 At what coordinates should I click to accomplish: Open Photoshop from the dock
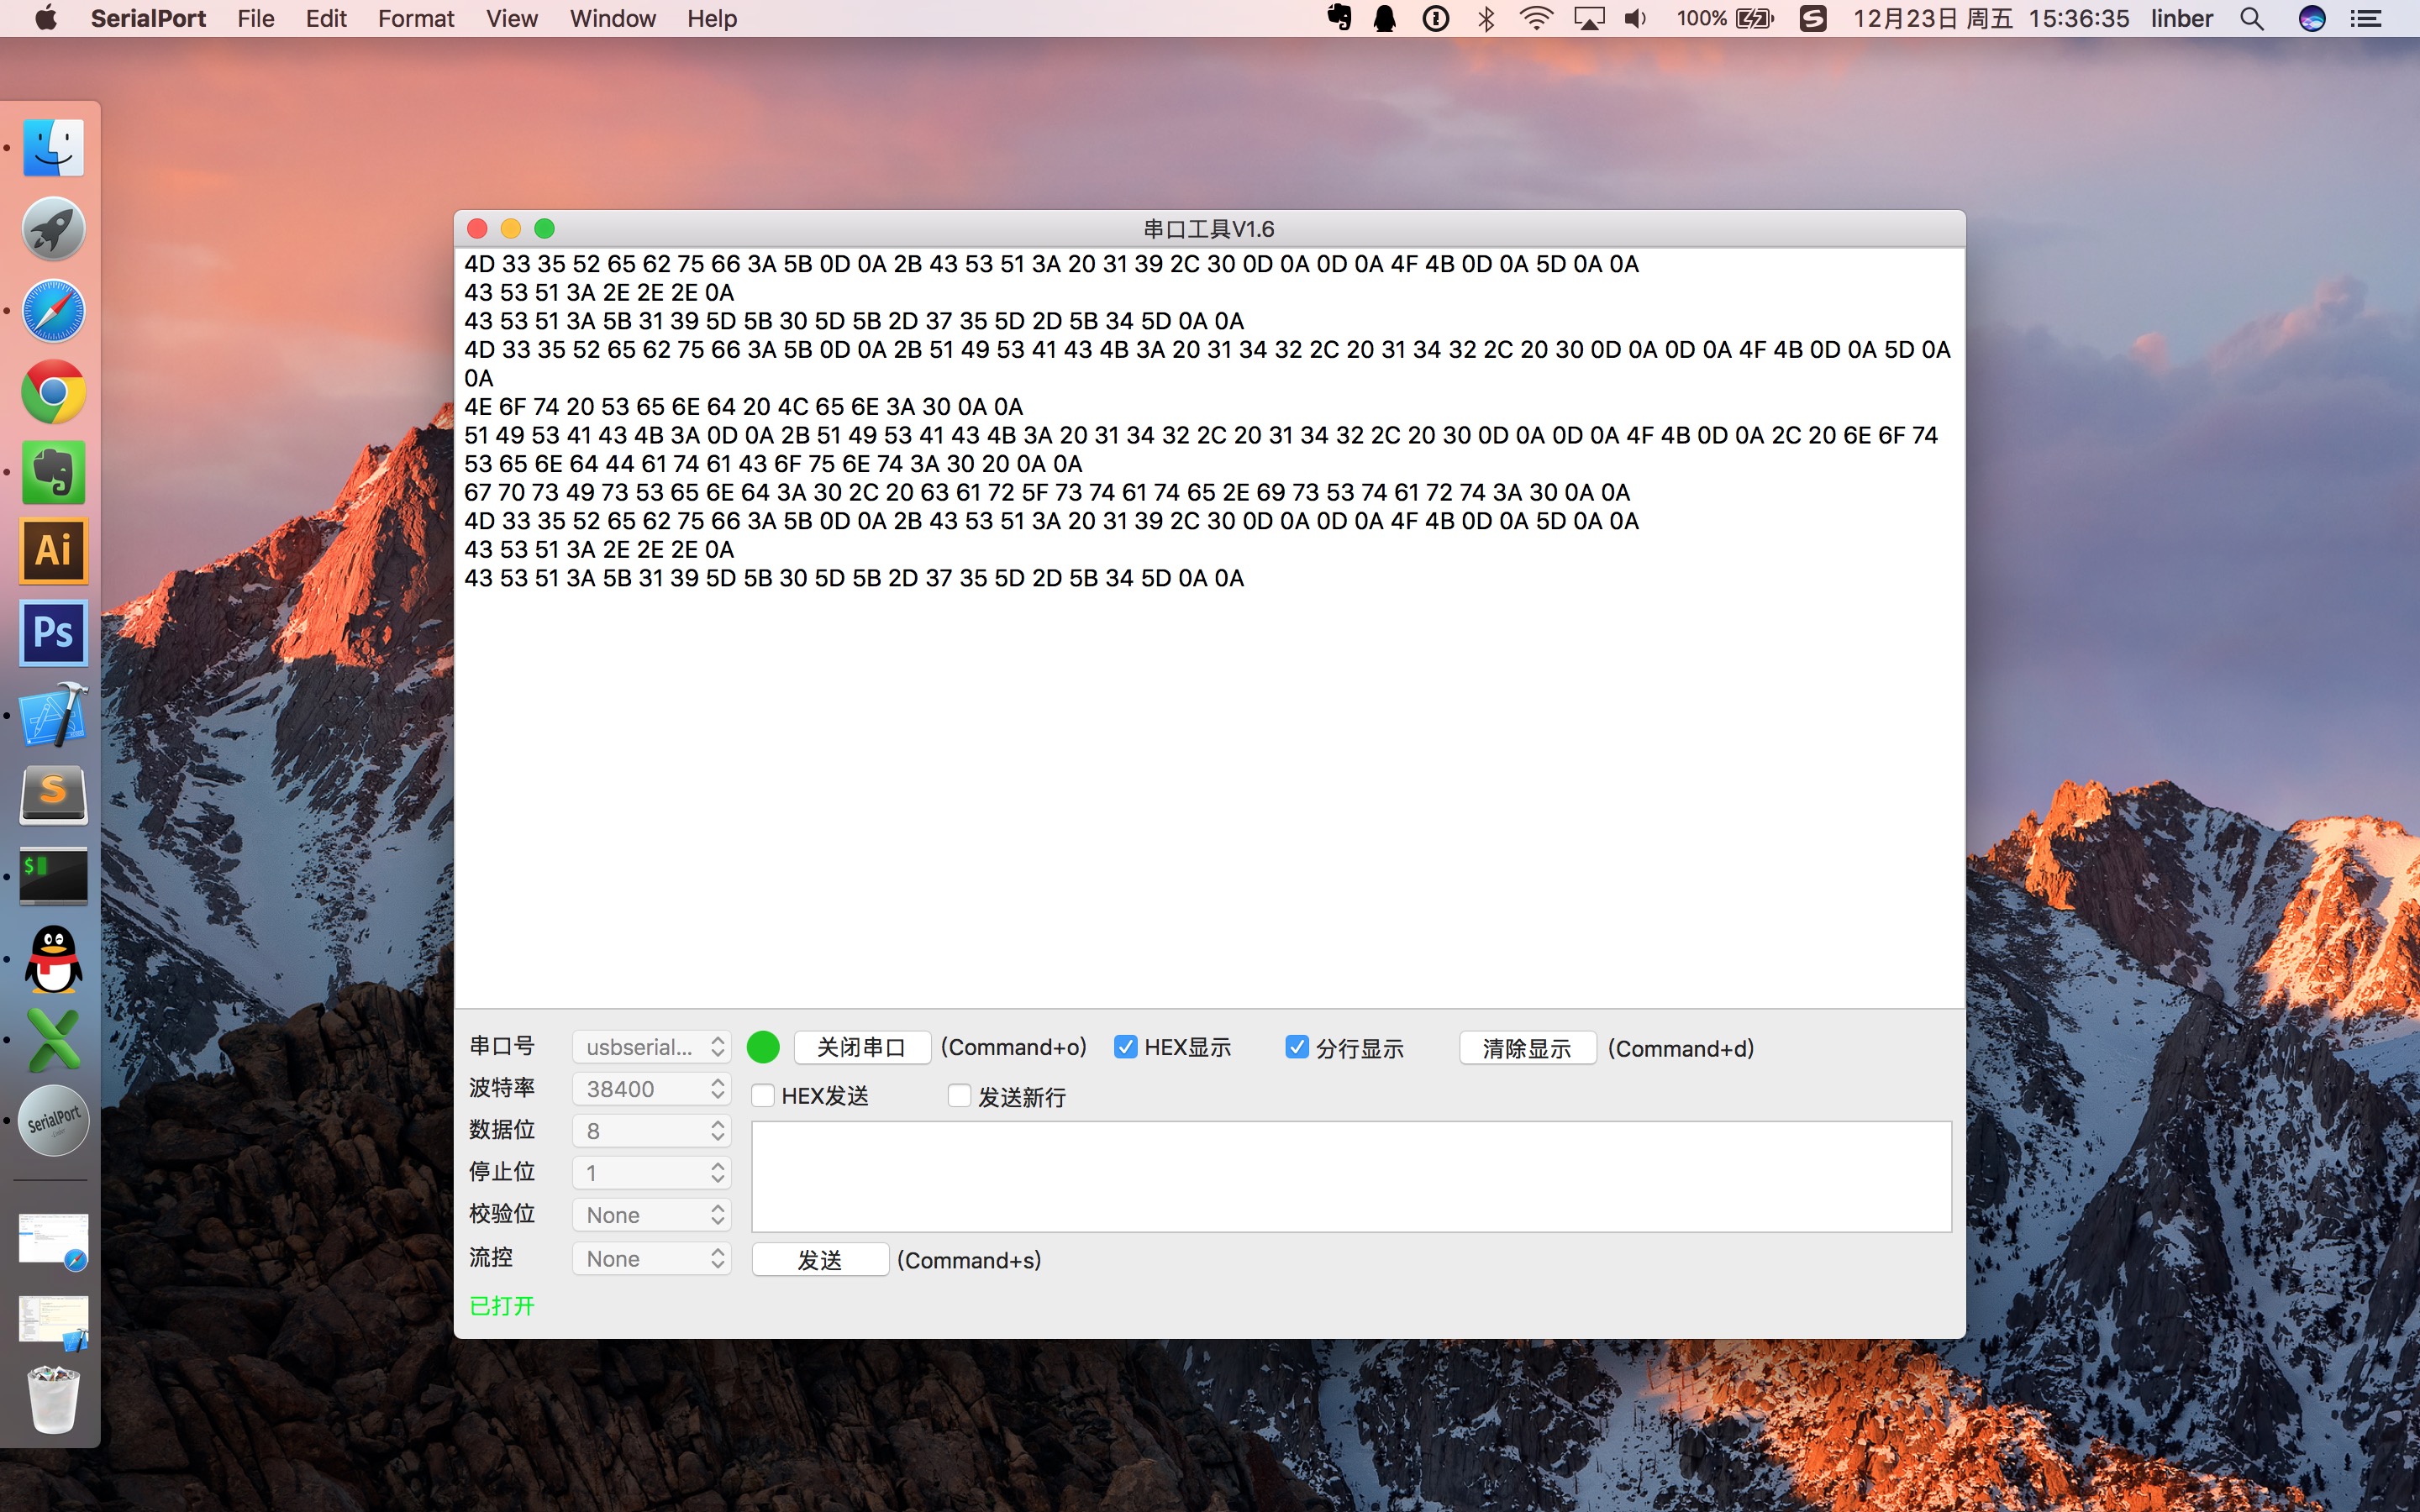[x=54, y=633]
